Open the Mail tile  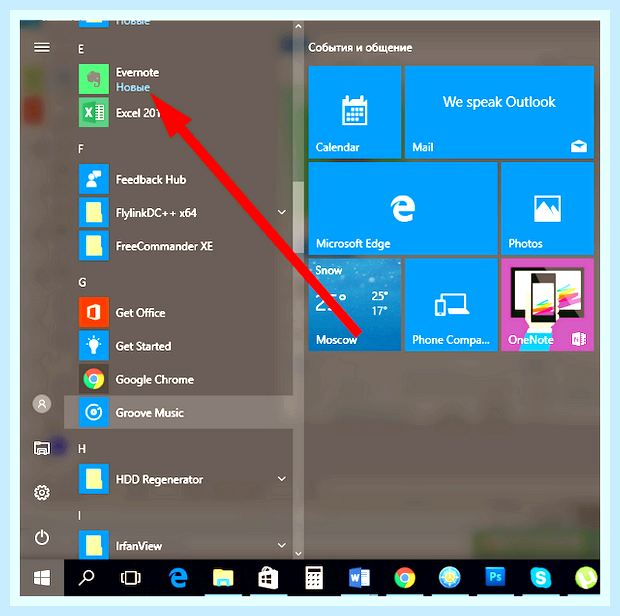(x=499, y=112)
